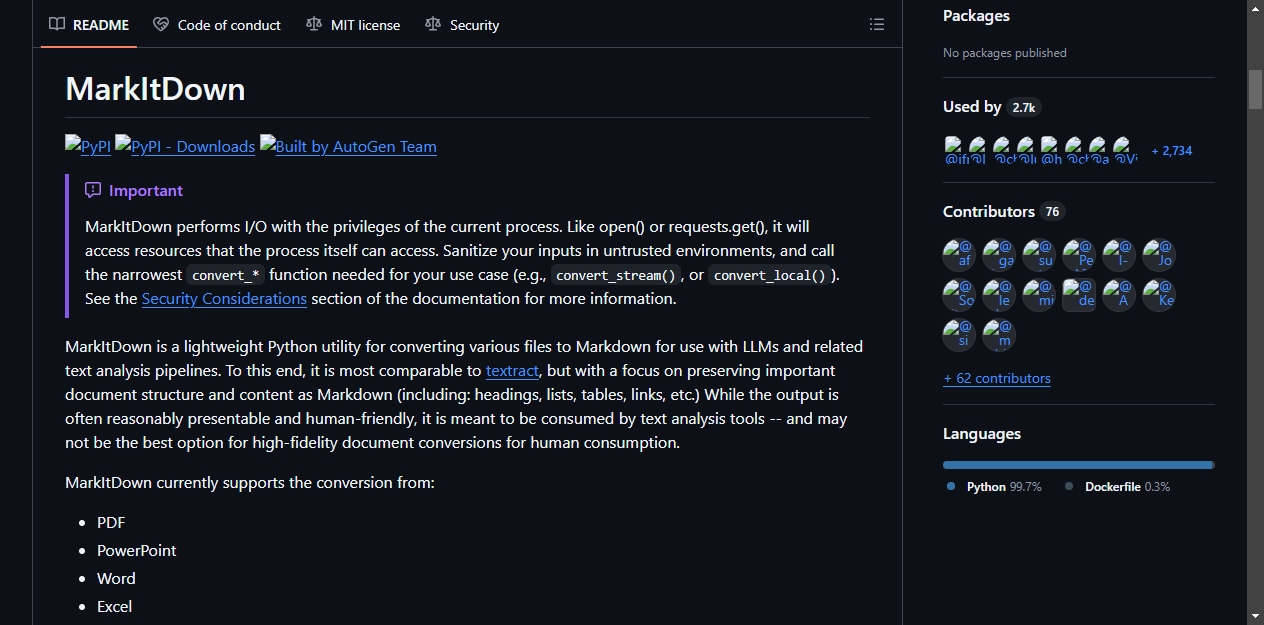This screenshot has width=1264, height=625.
Task: Click the page scrollbar down arrow
Action: pyautogui.click(x=1255, y=616)
